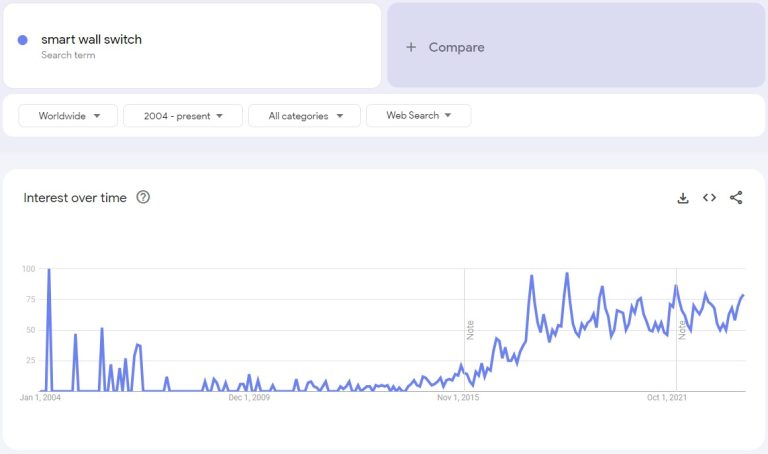Click the Interest over time heading
This screenshot has height=454, width=768.
tap(75, 198)
